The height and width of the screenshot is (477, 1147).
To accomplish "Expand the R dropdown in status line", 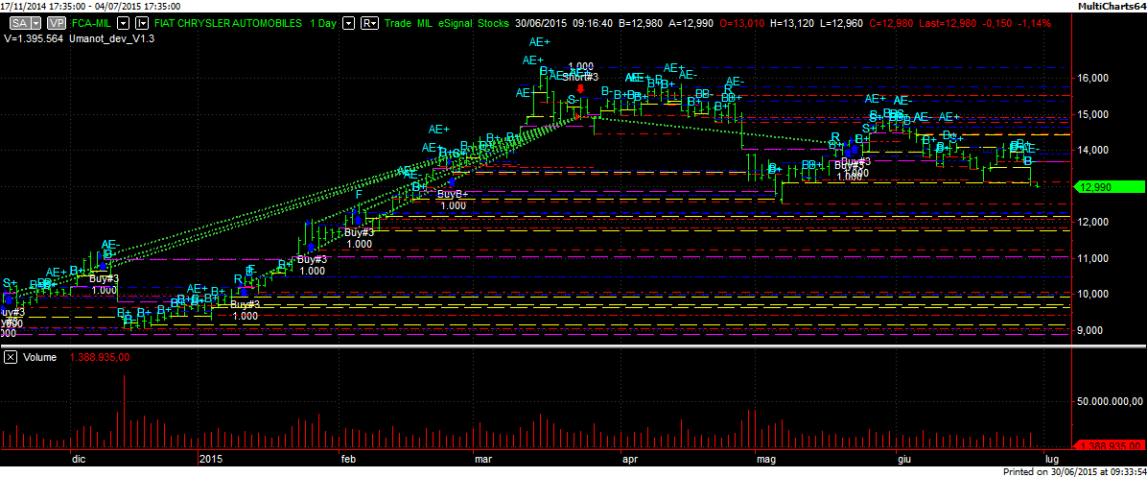I will 369,22.
